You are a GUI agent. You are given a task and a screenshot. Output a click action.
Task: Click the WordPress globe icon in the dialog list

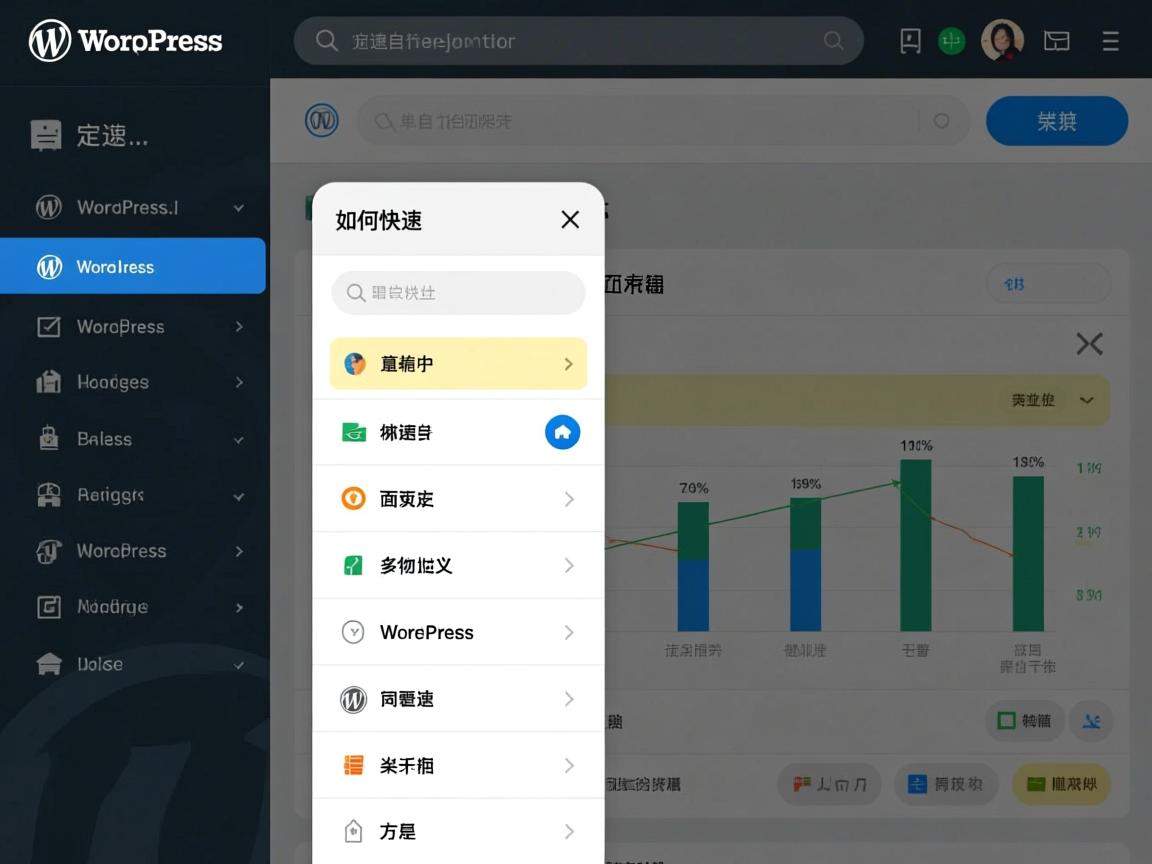pos(352,632)
